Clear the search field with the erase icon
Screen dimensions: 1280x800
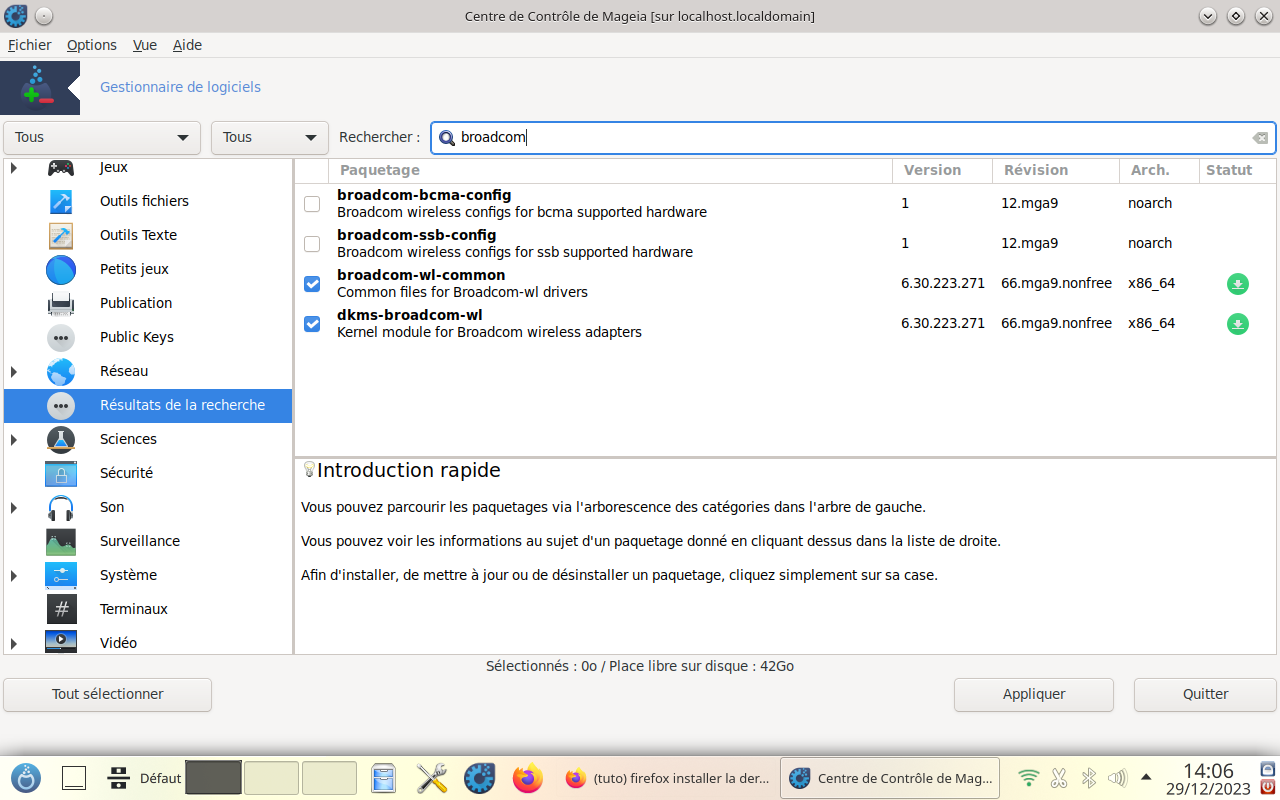pos(1260,138)
